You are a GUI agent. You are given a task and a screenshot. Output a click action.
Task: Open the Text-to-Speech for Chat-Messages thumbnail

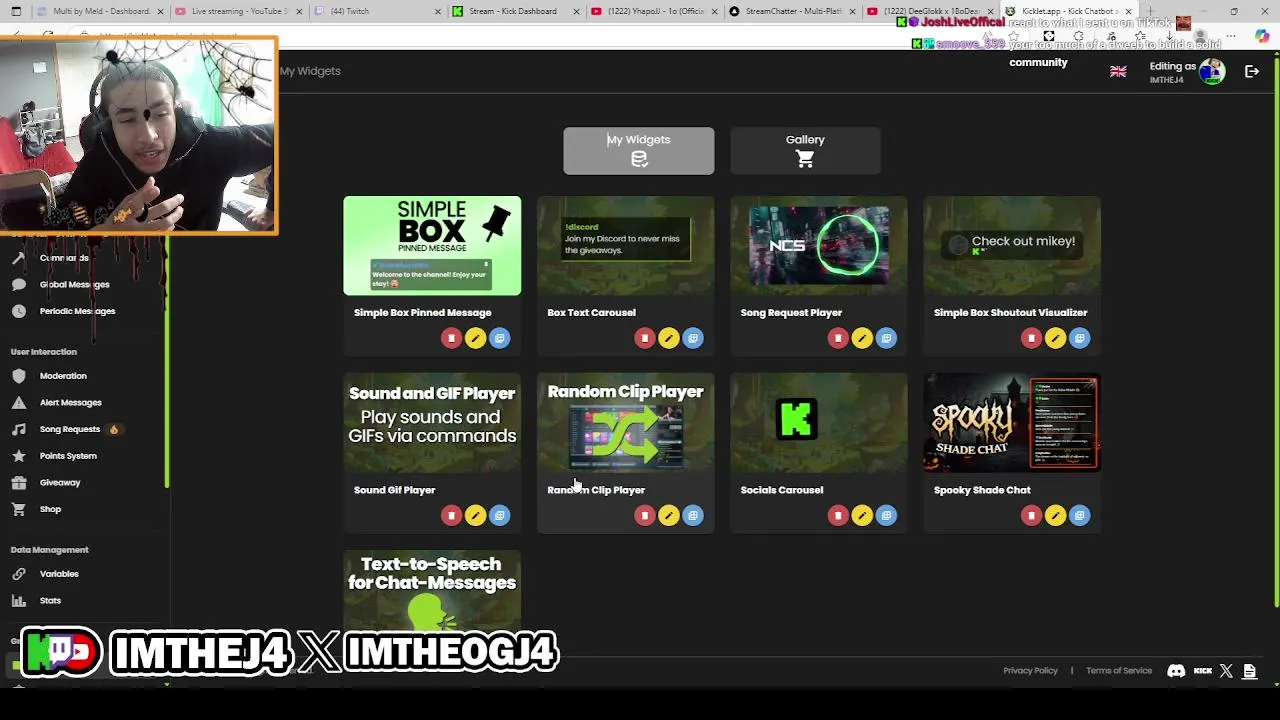pos(432,591)
